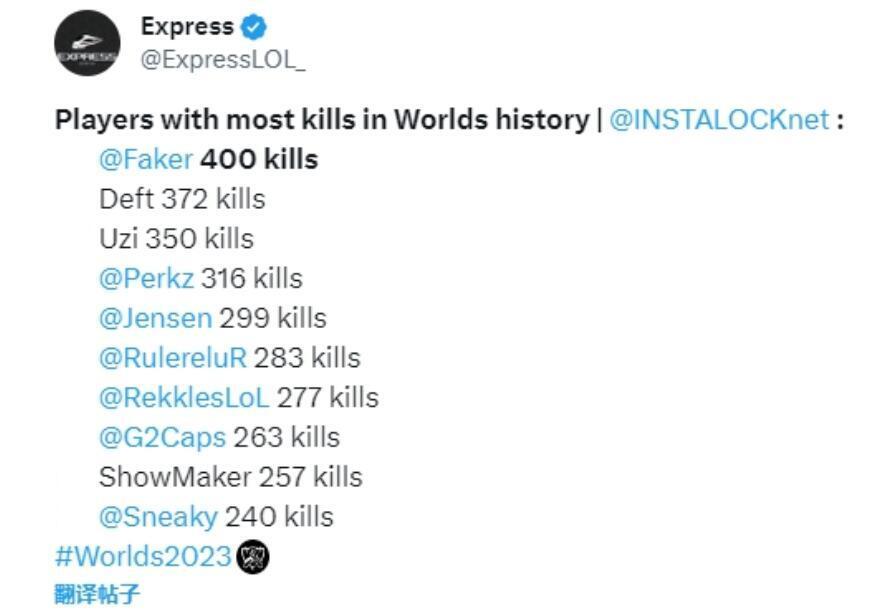Click the 翻译帖子 translate post link
Screen dimensions: 883x611
click(x=97, y=594)
